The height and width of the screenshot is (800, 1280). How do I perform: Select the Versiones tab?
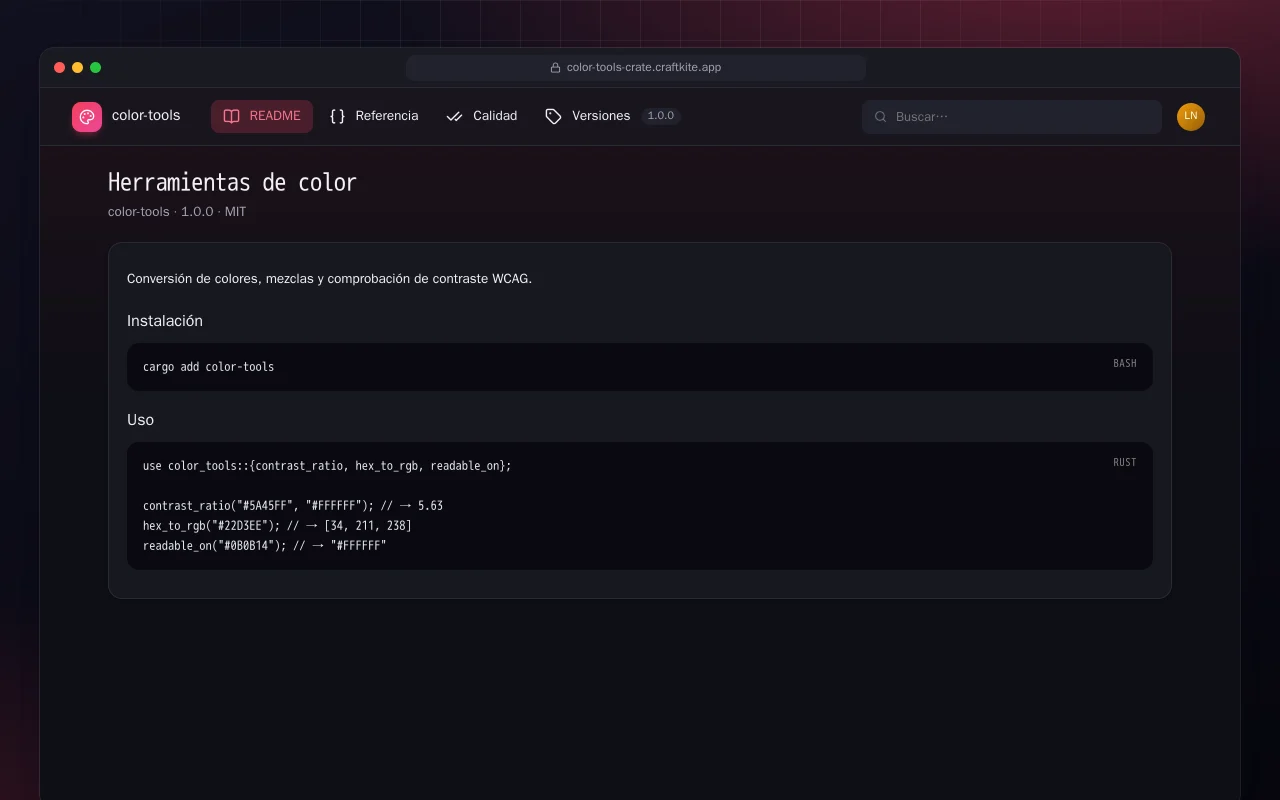click(613, 116)
